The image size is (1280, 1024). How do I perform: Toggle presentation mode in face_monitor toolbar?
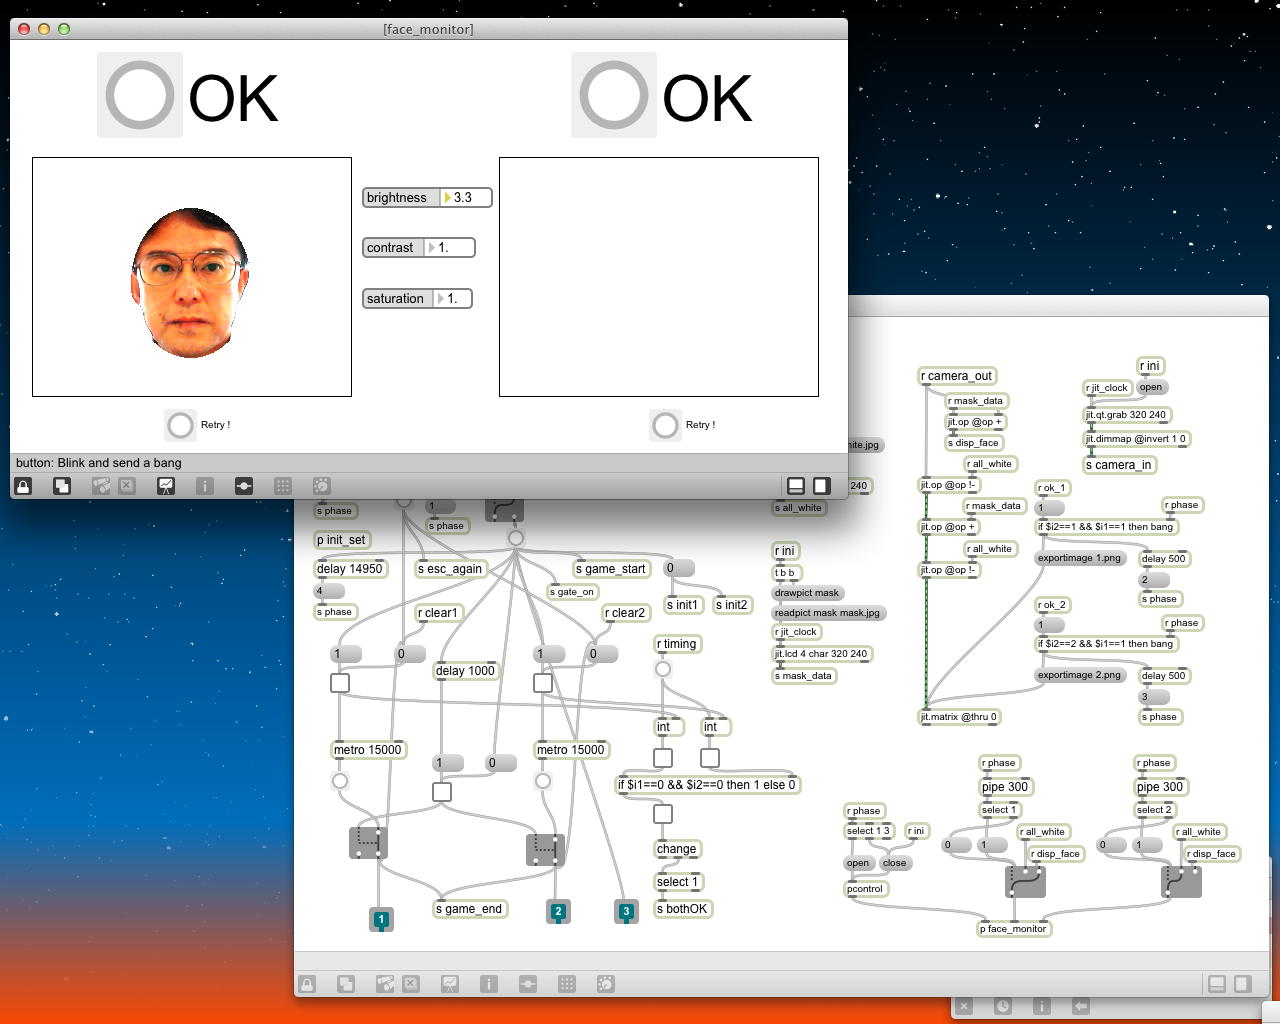166,486
